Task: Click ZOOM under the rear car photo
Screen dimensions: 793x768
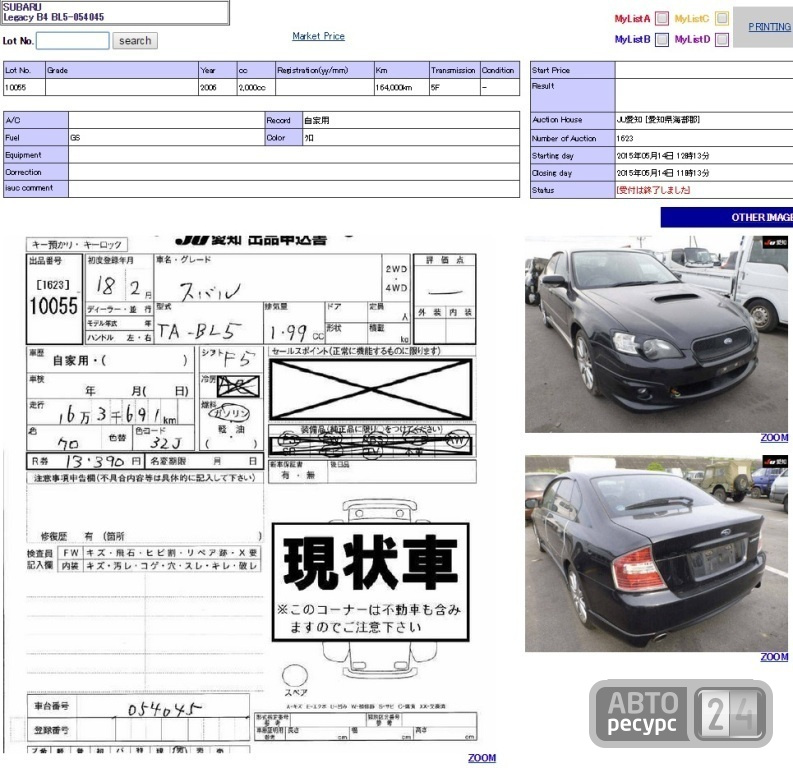Action: pos(774,657)
